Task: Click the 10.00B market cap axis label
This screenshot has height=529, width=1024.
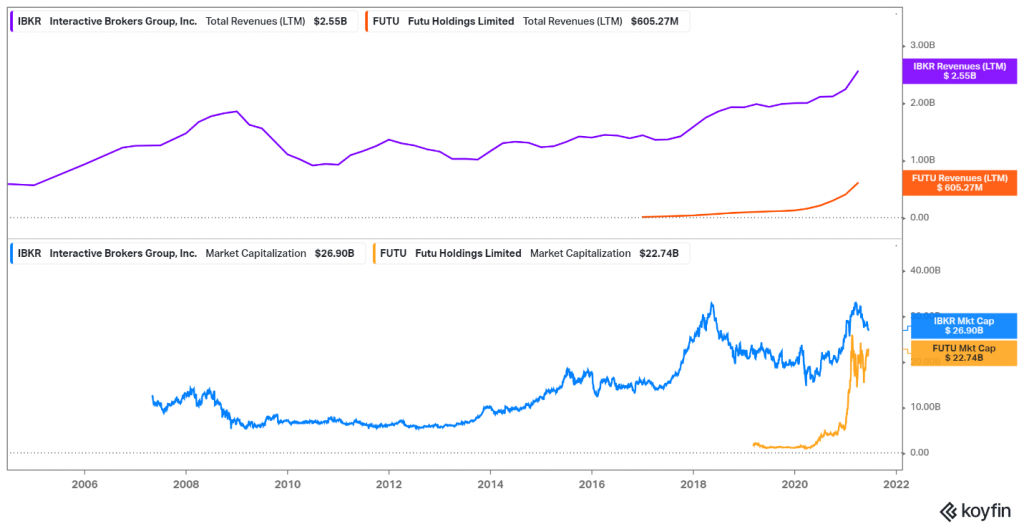Action: pyautogui.click(x=925, y=407)
